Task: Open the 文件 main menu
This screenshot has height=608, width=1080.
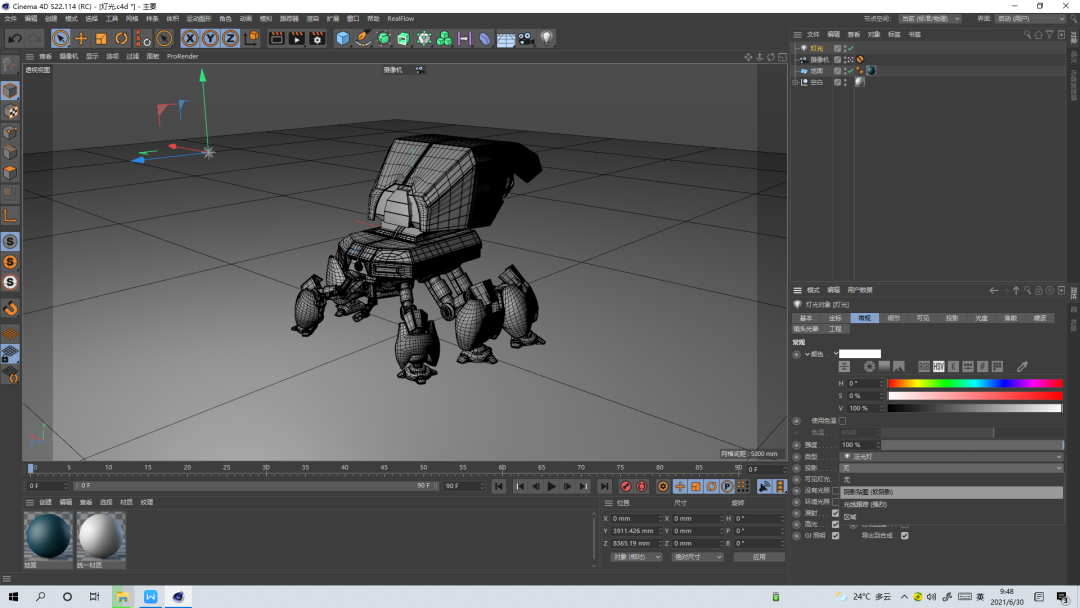Action: 11,19
